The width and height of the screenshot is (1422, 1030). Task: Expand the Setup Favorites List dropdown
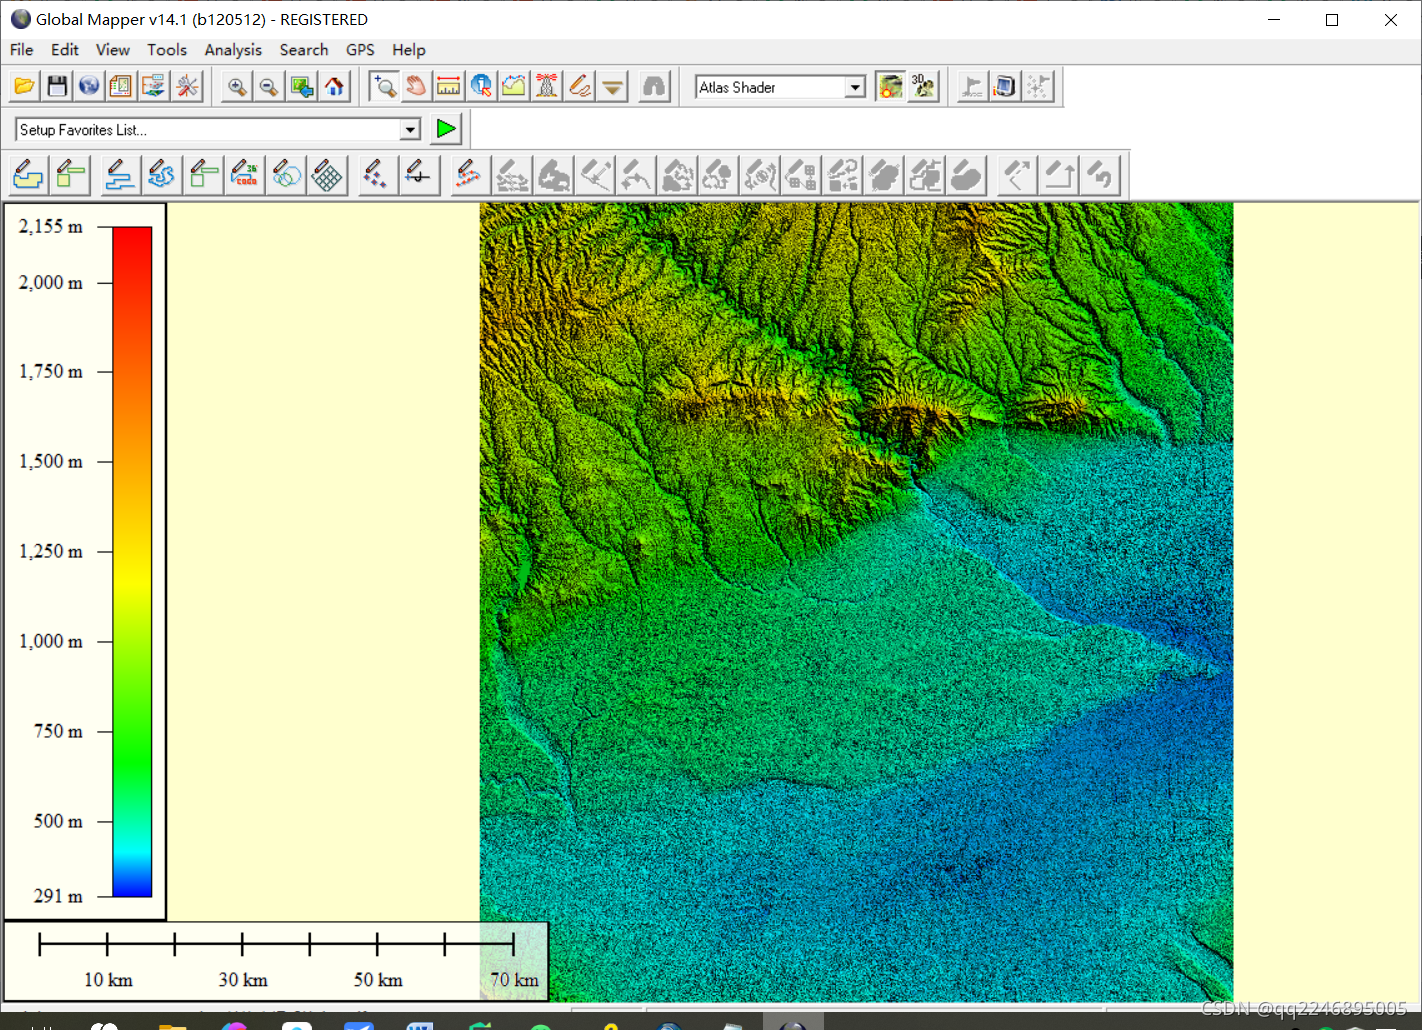pyautogui.click(x=410, y=130)
